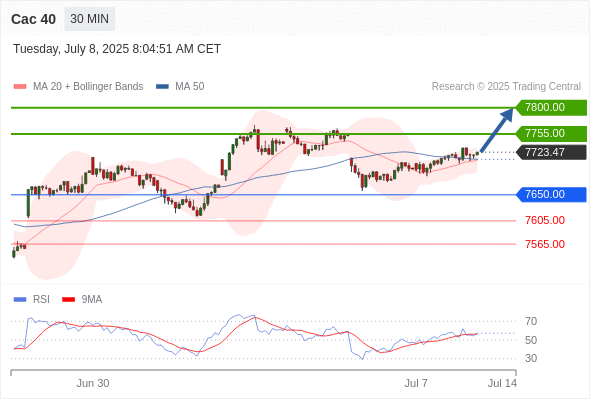
Task: Toggle the MA 20 + Bollinger Bands legend
Action: click(x=78, y=87)
